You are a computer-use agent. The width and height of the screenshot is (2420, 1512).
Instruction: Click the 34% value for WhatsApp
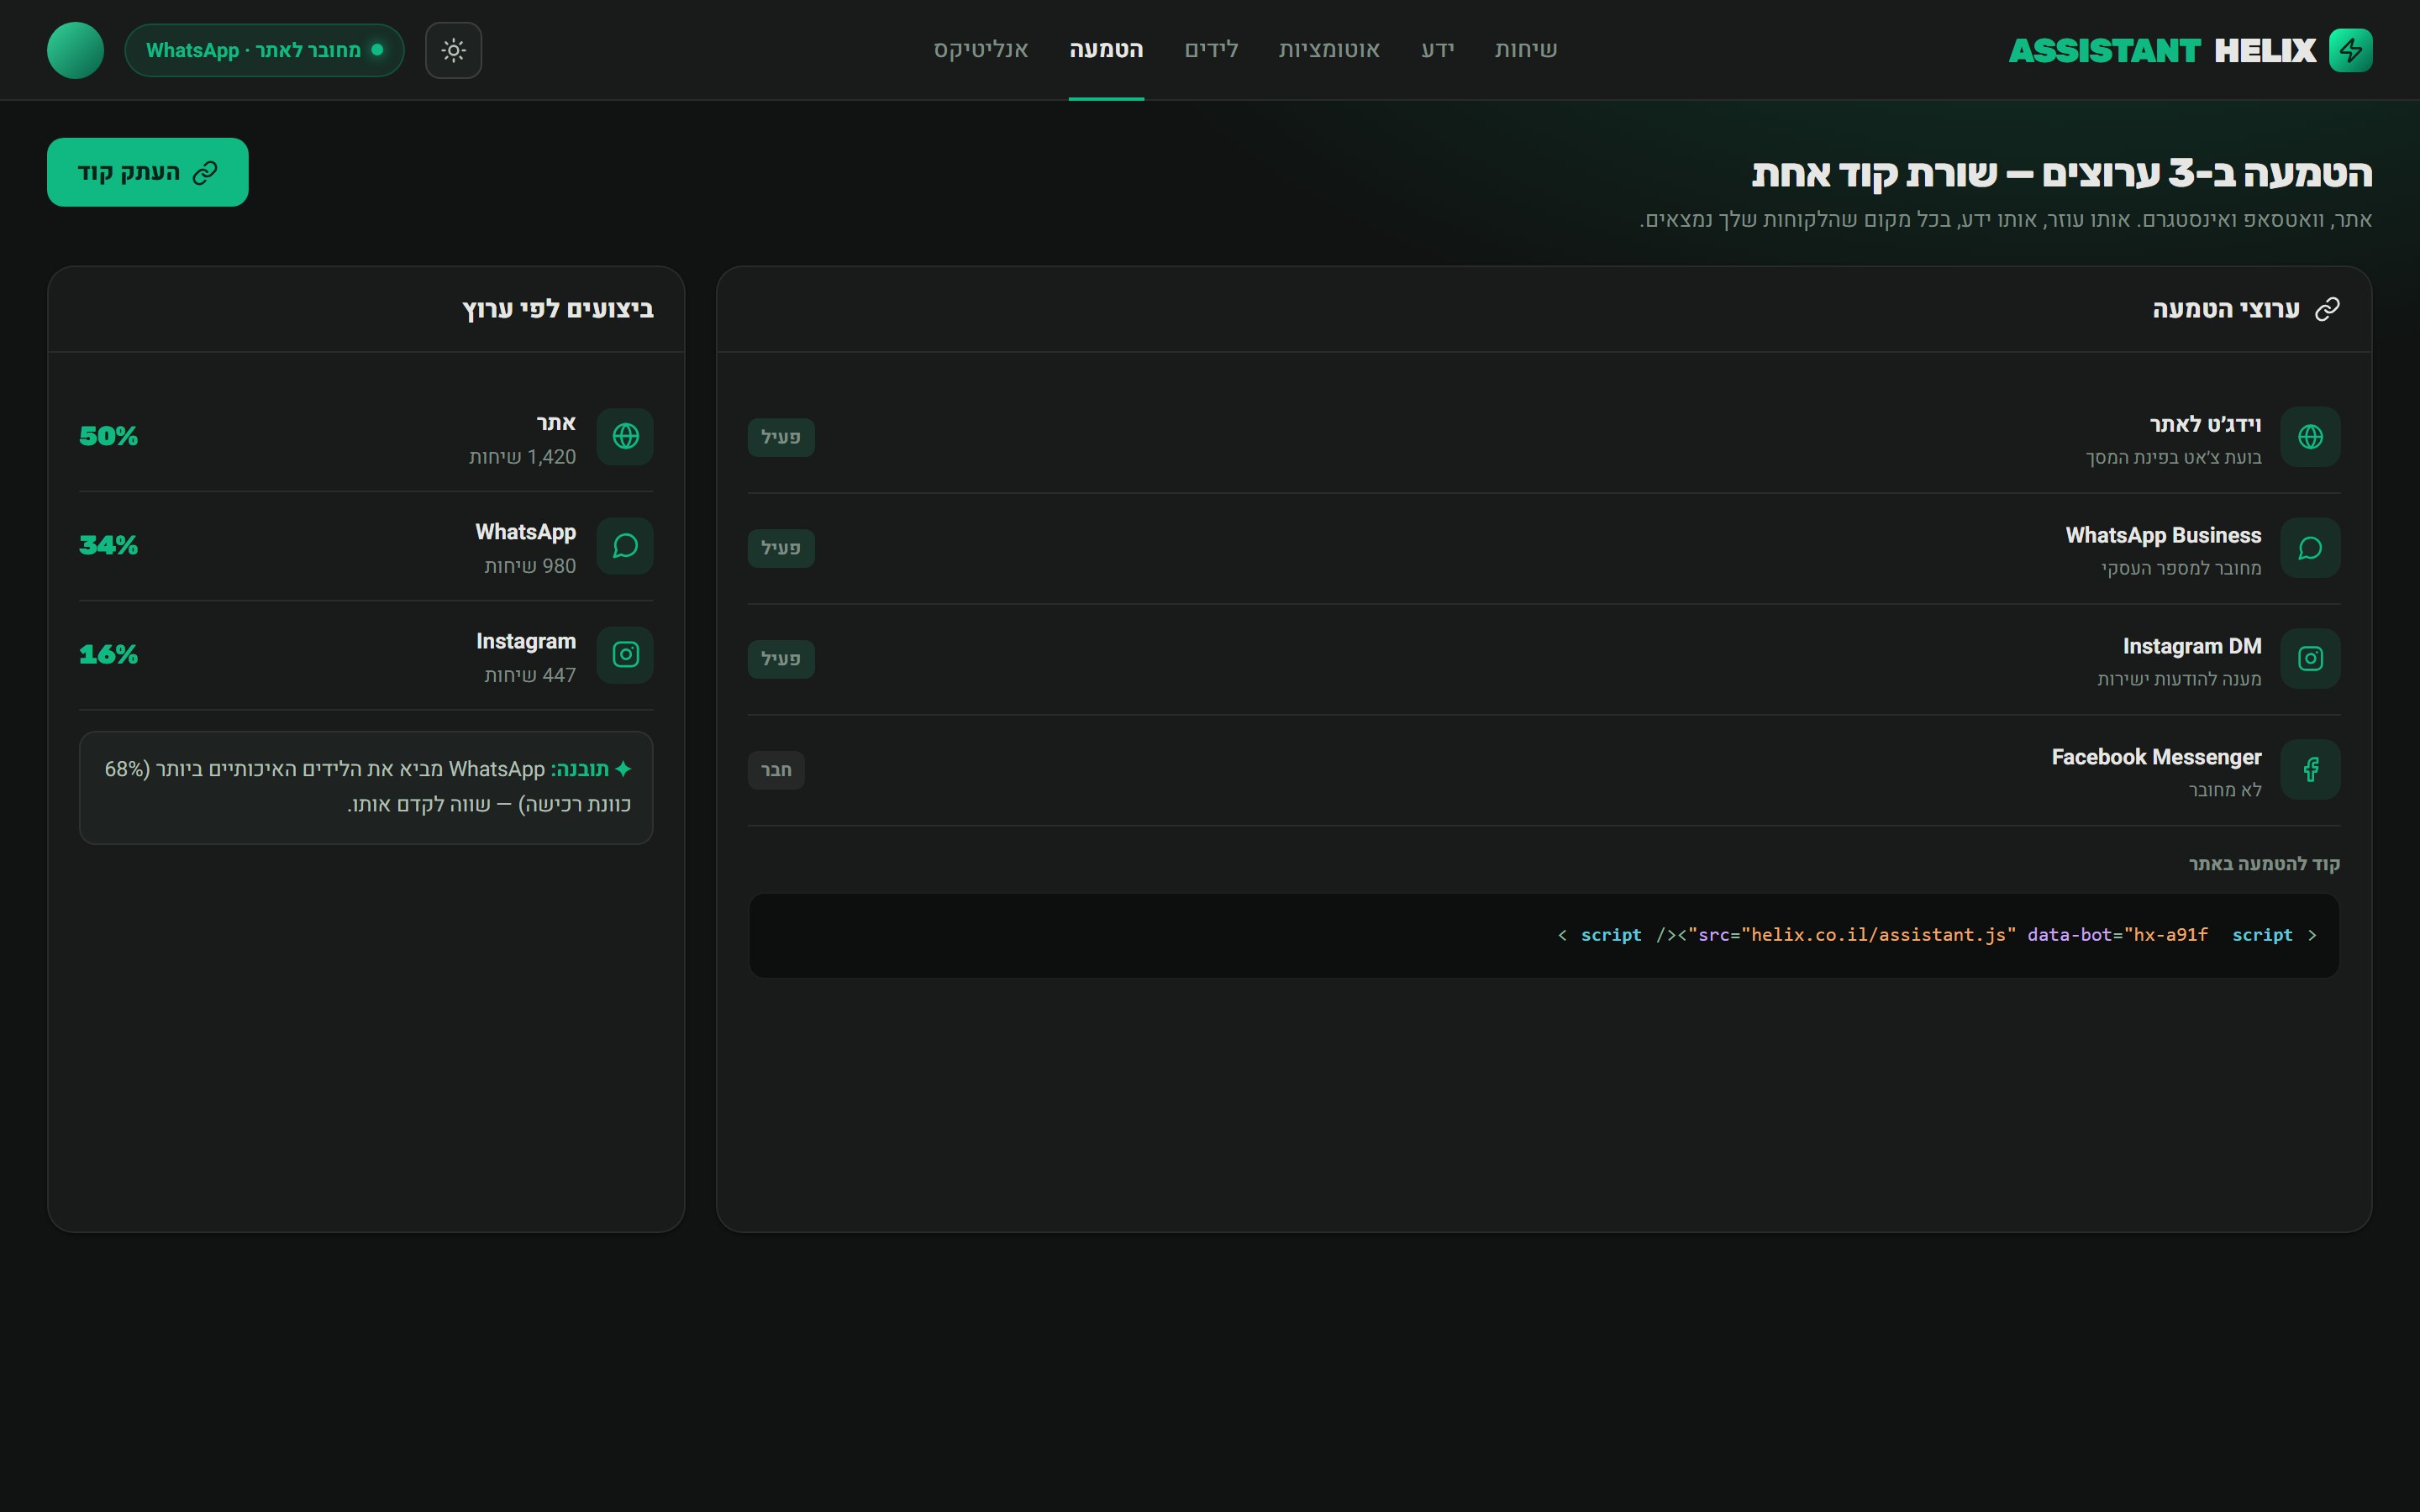coord(108,546)
